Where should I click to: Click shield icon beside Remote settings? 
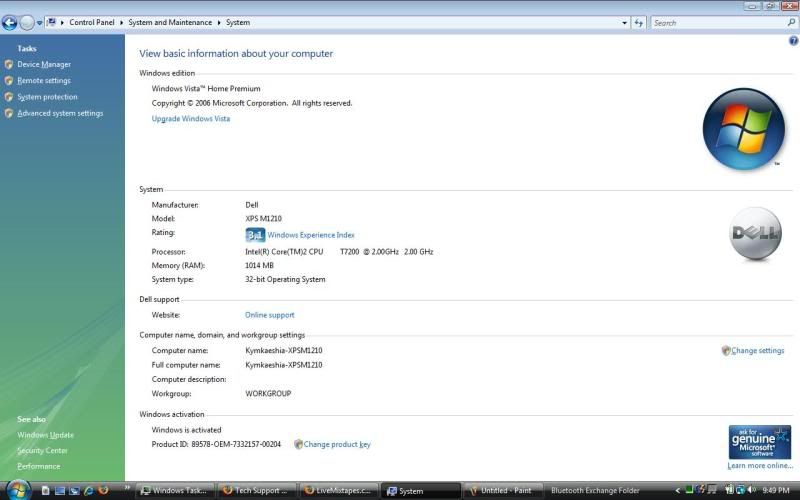(8, 81)
